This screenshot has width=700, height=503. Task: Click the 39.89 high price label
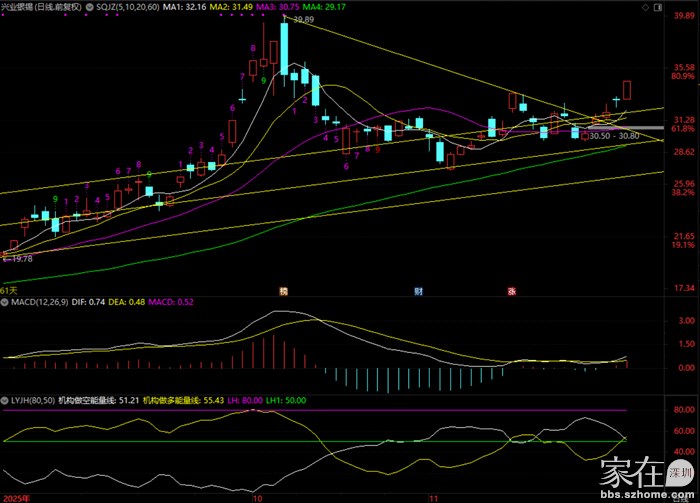[302, 20]
